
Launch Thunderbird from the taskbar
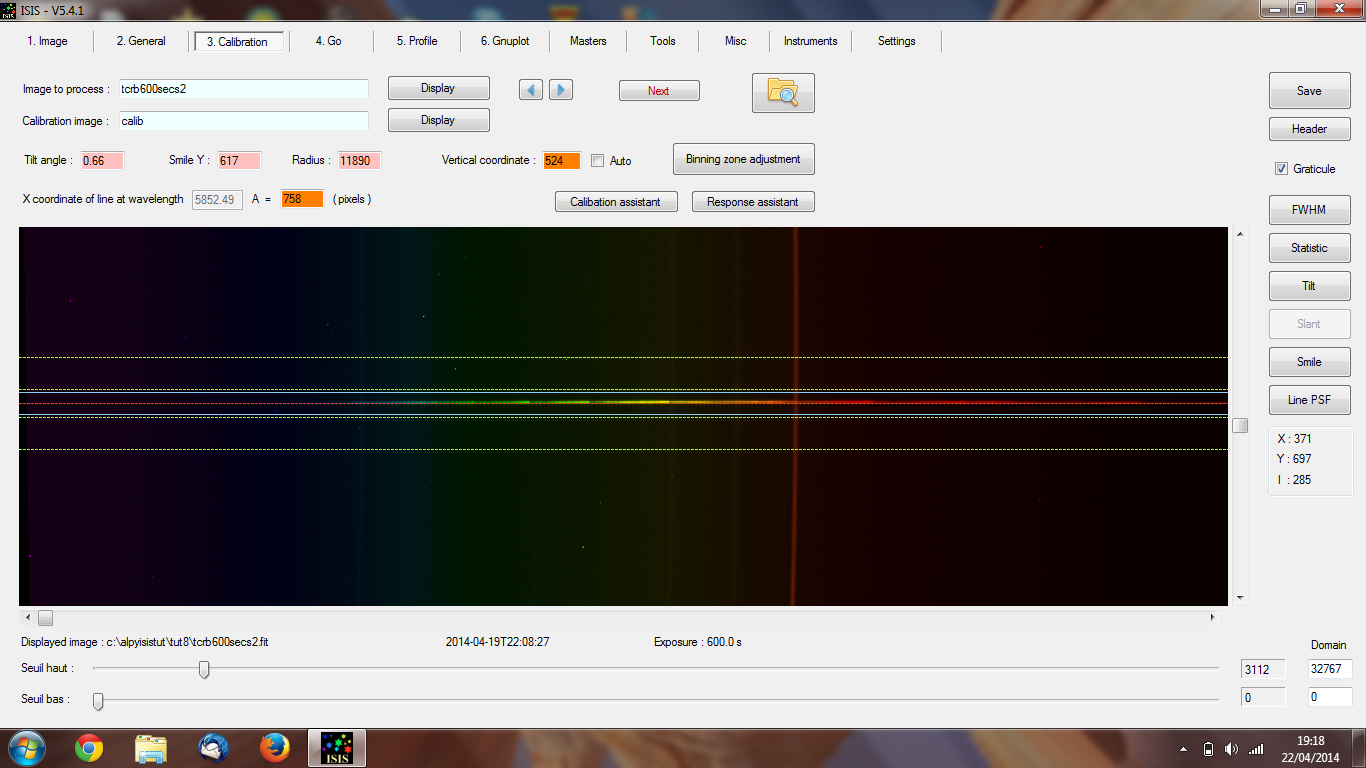tap(213, 748)
